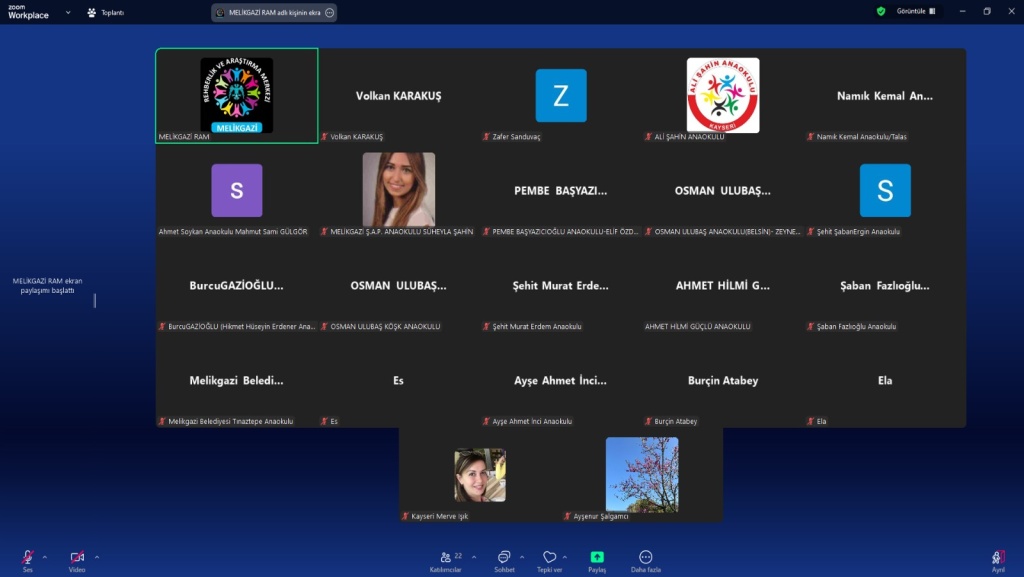The height and width of the screenshot is (577, 1024).
Task: Select the MELİKGAZİ RAM participant tile
Action: click(x=237, y=96)
